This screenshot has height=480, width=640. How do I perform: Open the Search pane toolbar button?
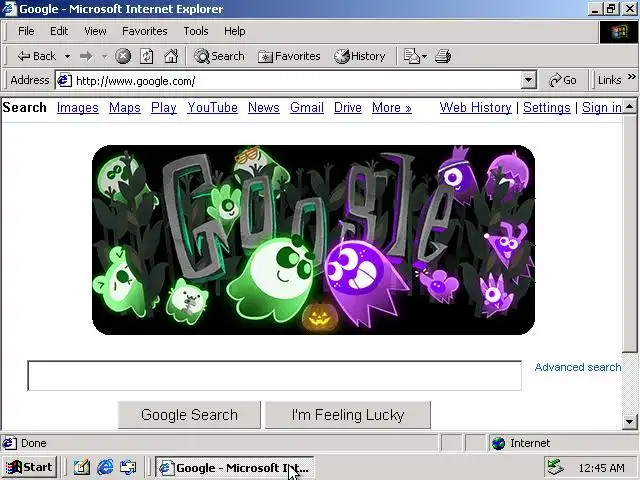(219, 56)
